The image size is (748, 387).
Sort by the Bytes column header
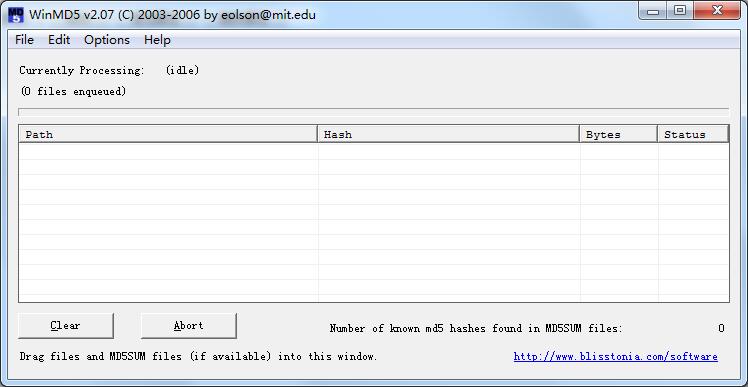pos(619,134)
